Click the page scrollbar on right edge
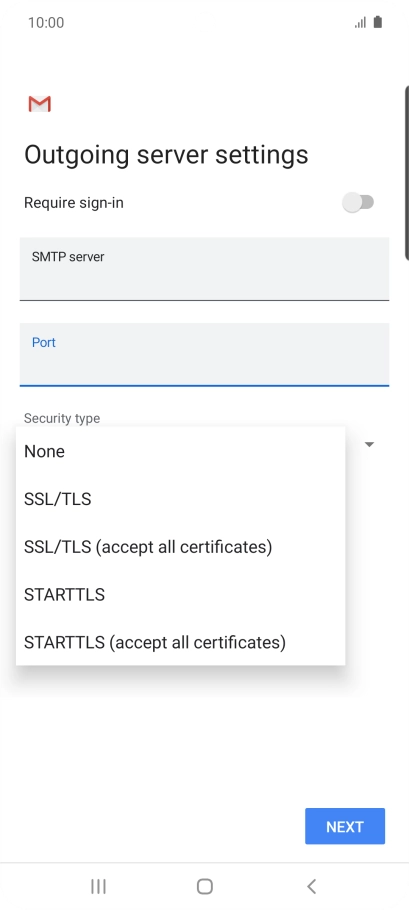409x910 pixels. tap(406, 172)
